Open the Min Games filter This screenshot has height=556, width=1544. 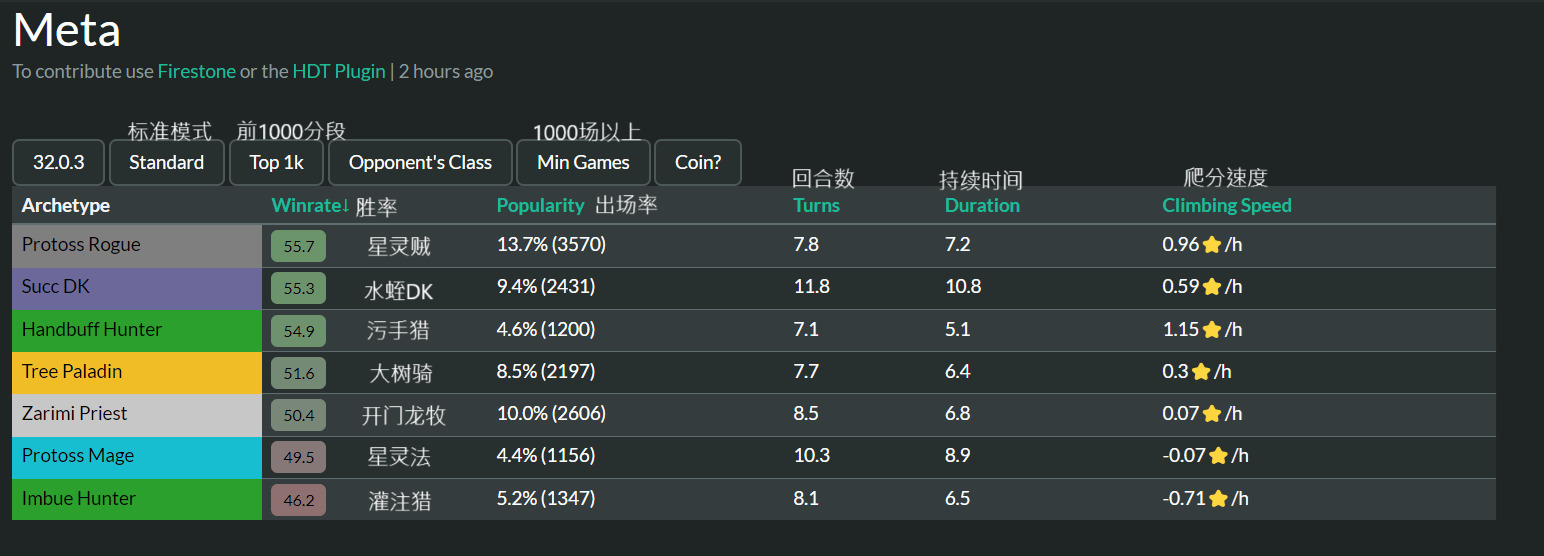point(583,162)
